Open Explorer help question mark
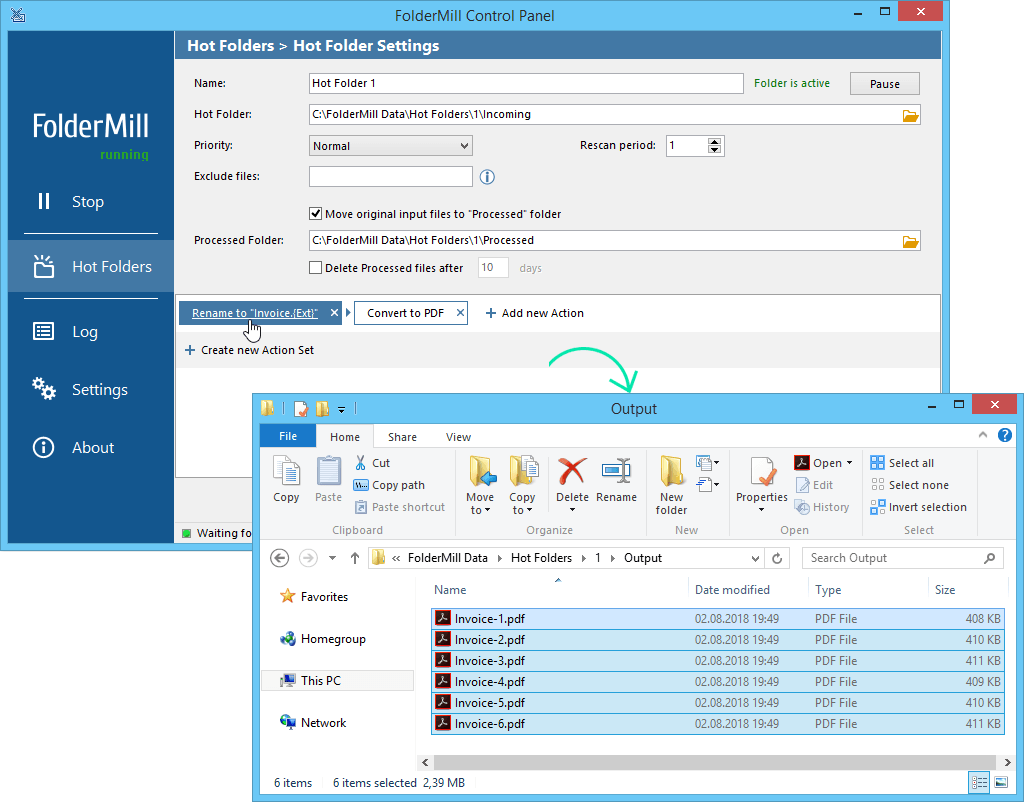The width and height of the screenshot is (1024, 802). [1004, 435]
